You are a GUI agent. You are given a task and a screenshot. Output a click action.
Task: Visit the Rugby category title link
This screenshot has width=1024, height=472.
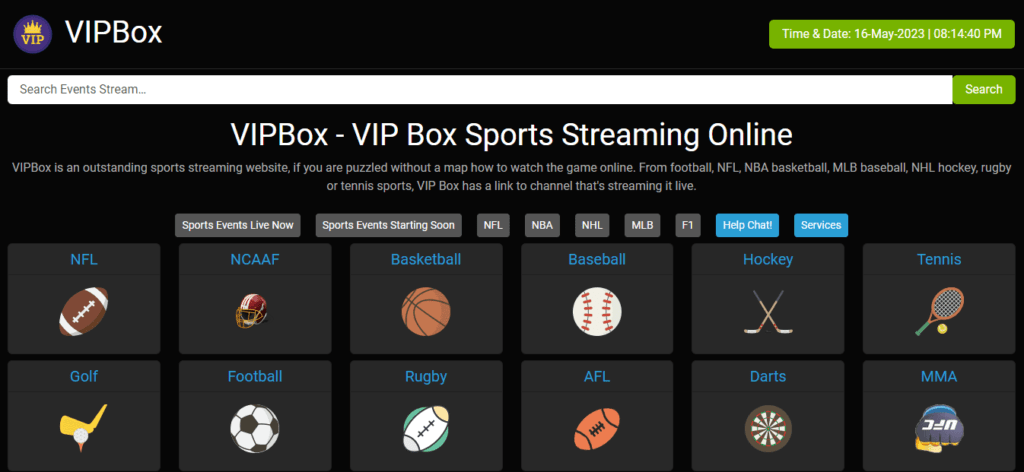tap(426, 376)
